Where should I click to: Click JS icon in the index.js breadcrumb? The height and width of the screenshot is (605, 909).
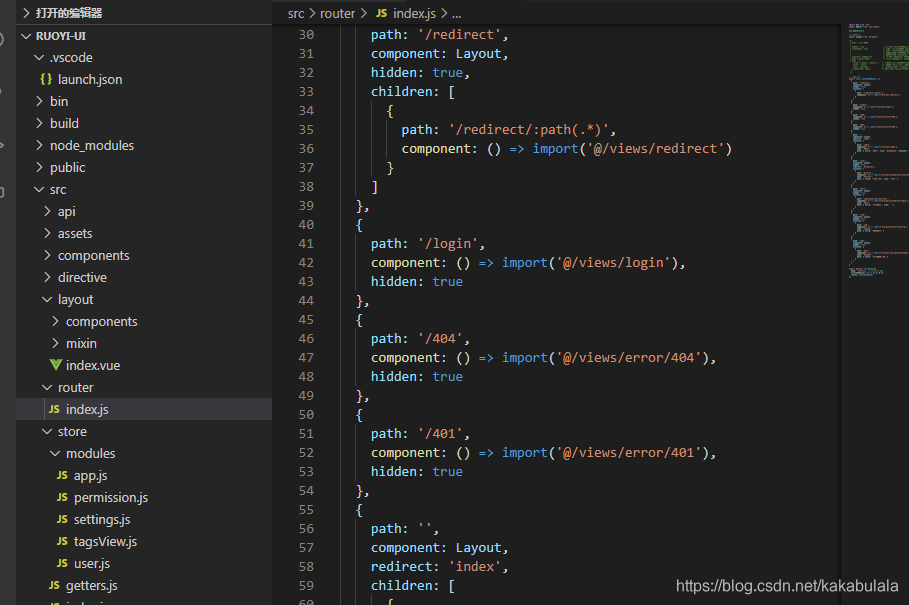381,13
